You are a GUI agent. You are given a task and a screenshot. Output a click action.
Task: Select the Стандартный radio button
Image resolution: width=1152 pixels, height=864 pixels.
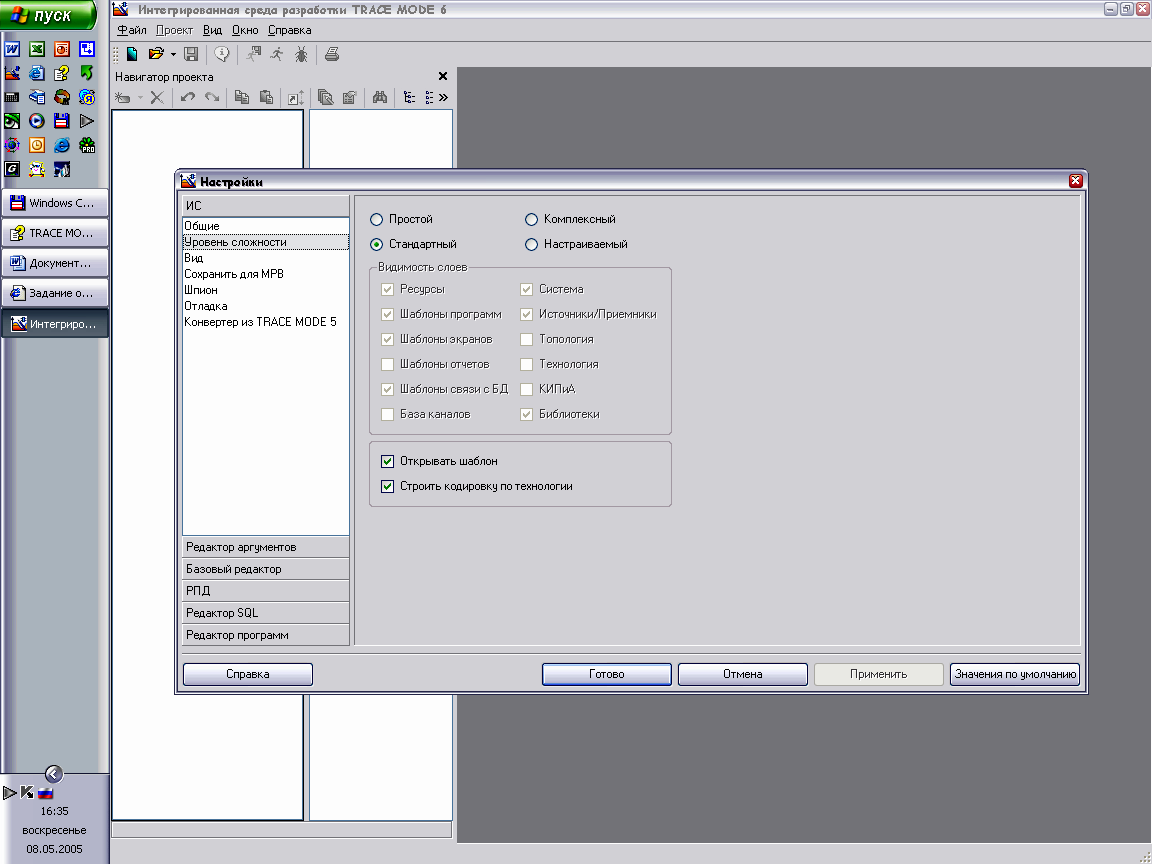pyautogui.click(x=376, y=244)
